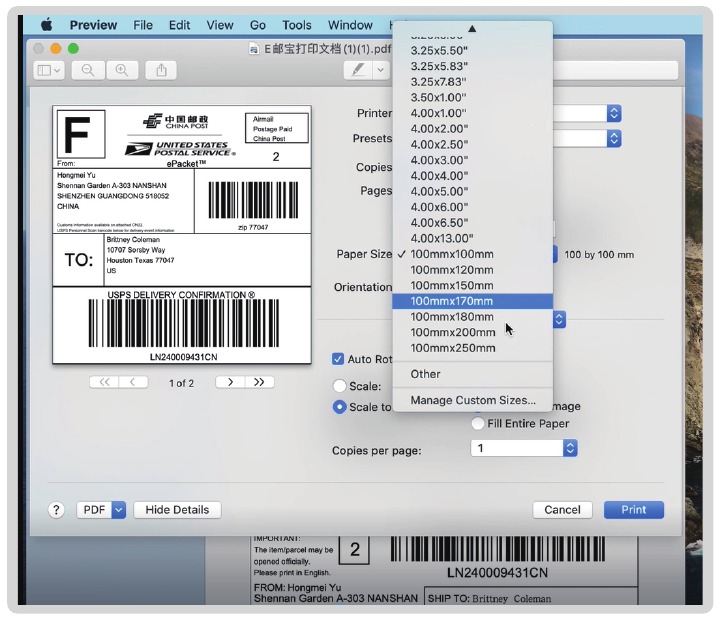Choose 3.50x1.00" paper size
Screen dimensions: 724x617
pyautogui.click(x=472, y=97)
